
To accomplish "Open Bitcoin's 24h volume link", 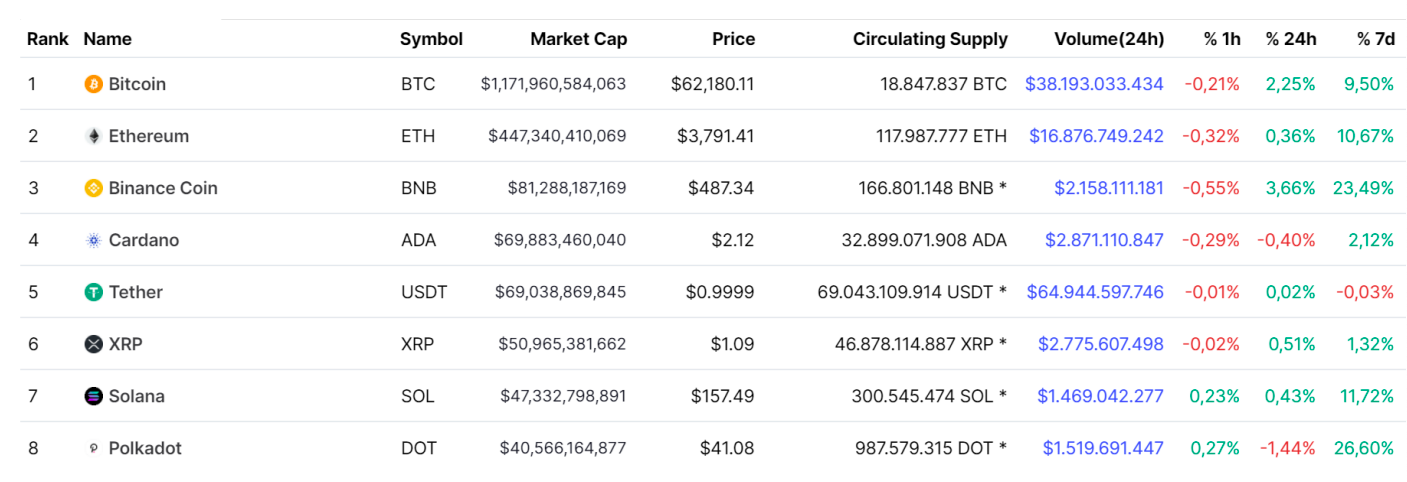I will tap(1094, 84).
